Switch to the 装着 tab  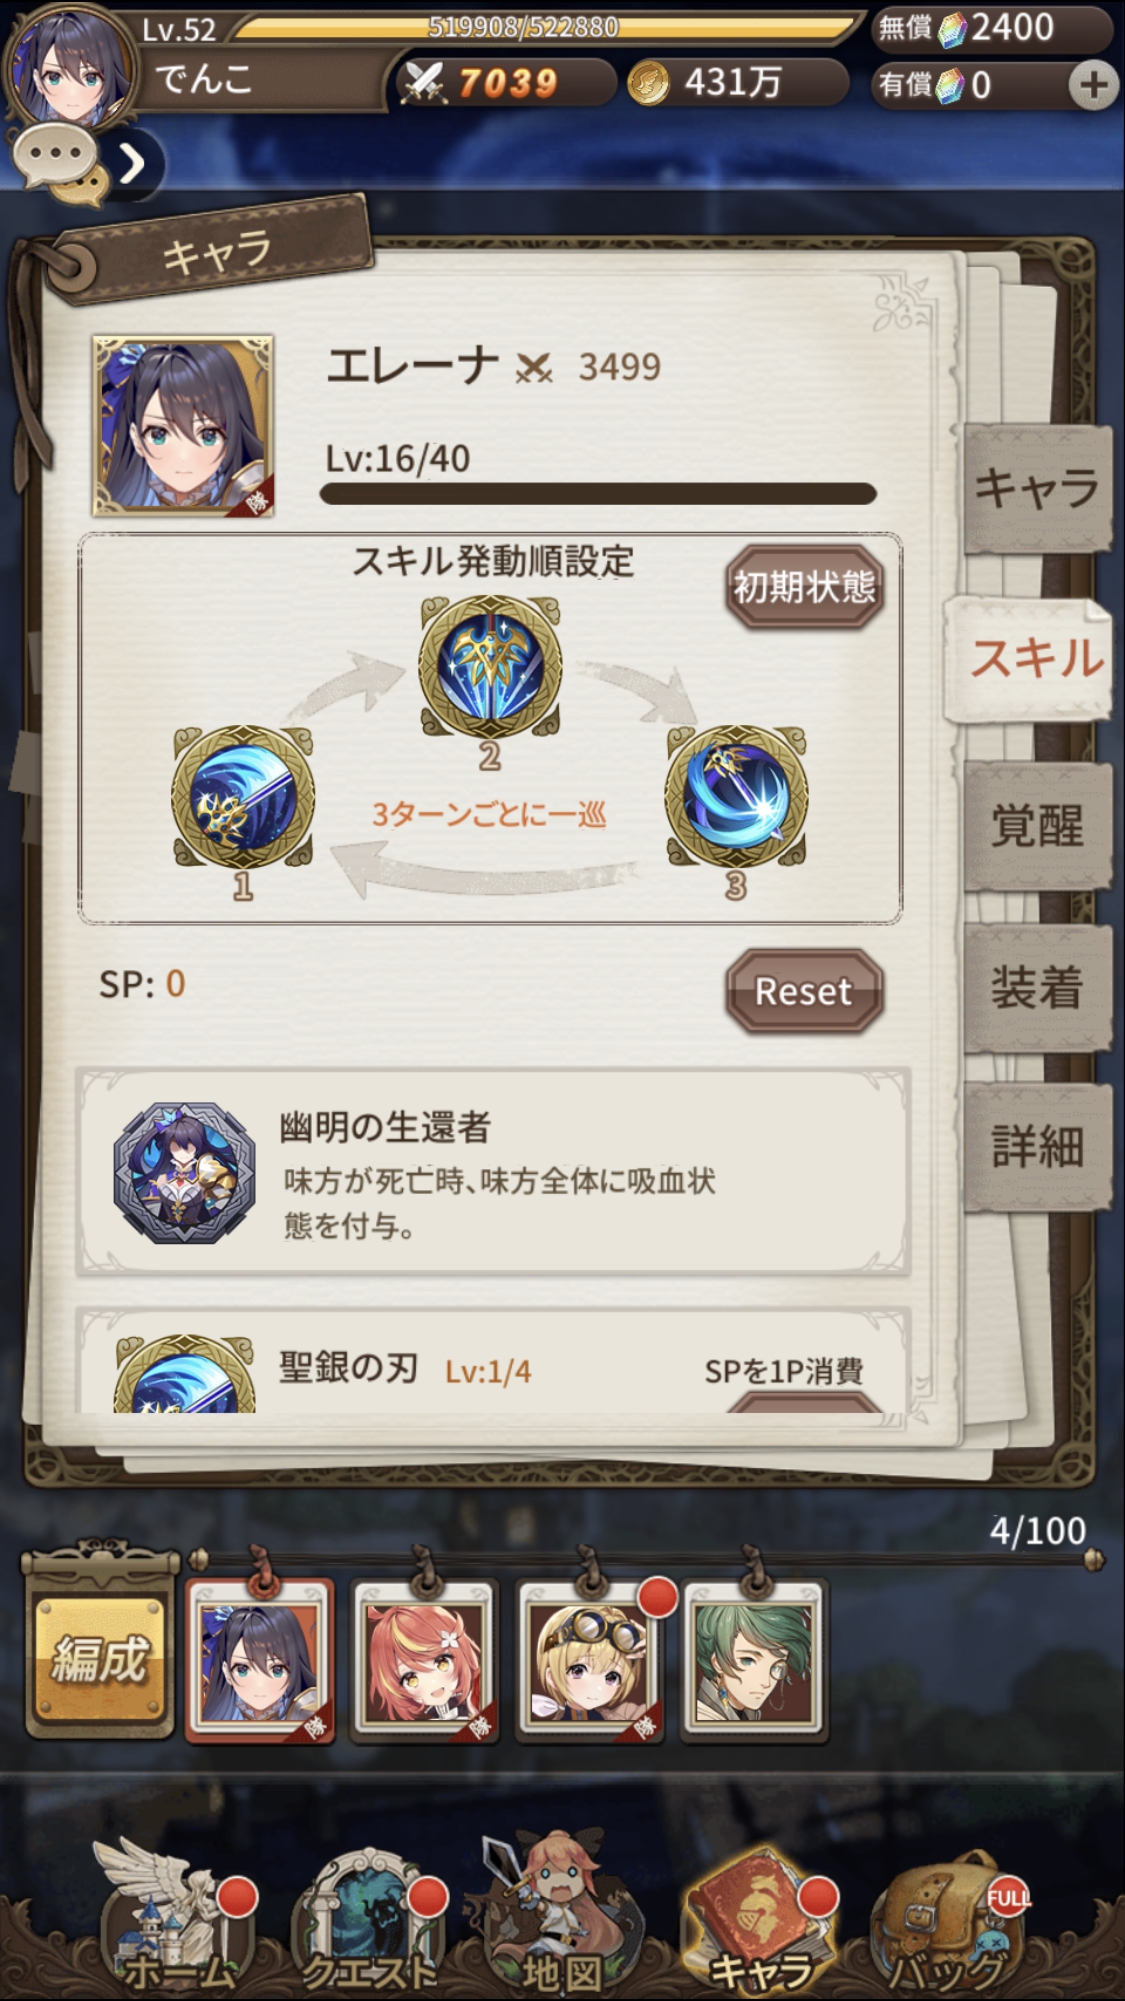(1037, 988)
